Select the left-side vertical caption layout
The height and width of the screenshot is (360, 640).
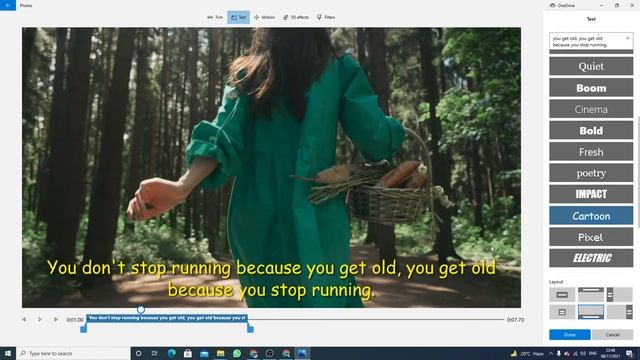(620, 295)
